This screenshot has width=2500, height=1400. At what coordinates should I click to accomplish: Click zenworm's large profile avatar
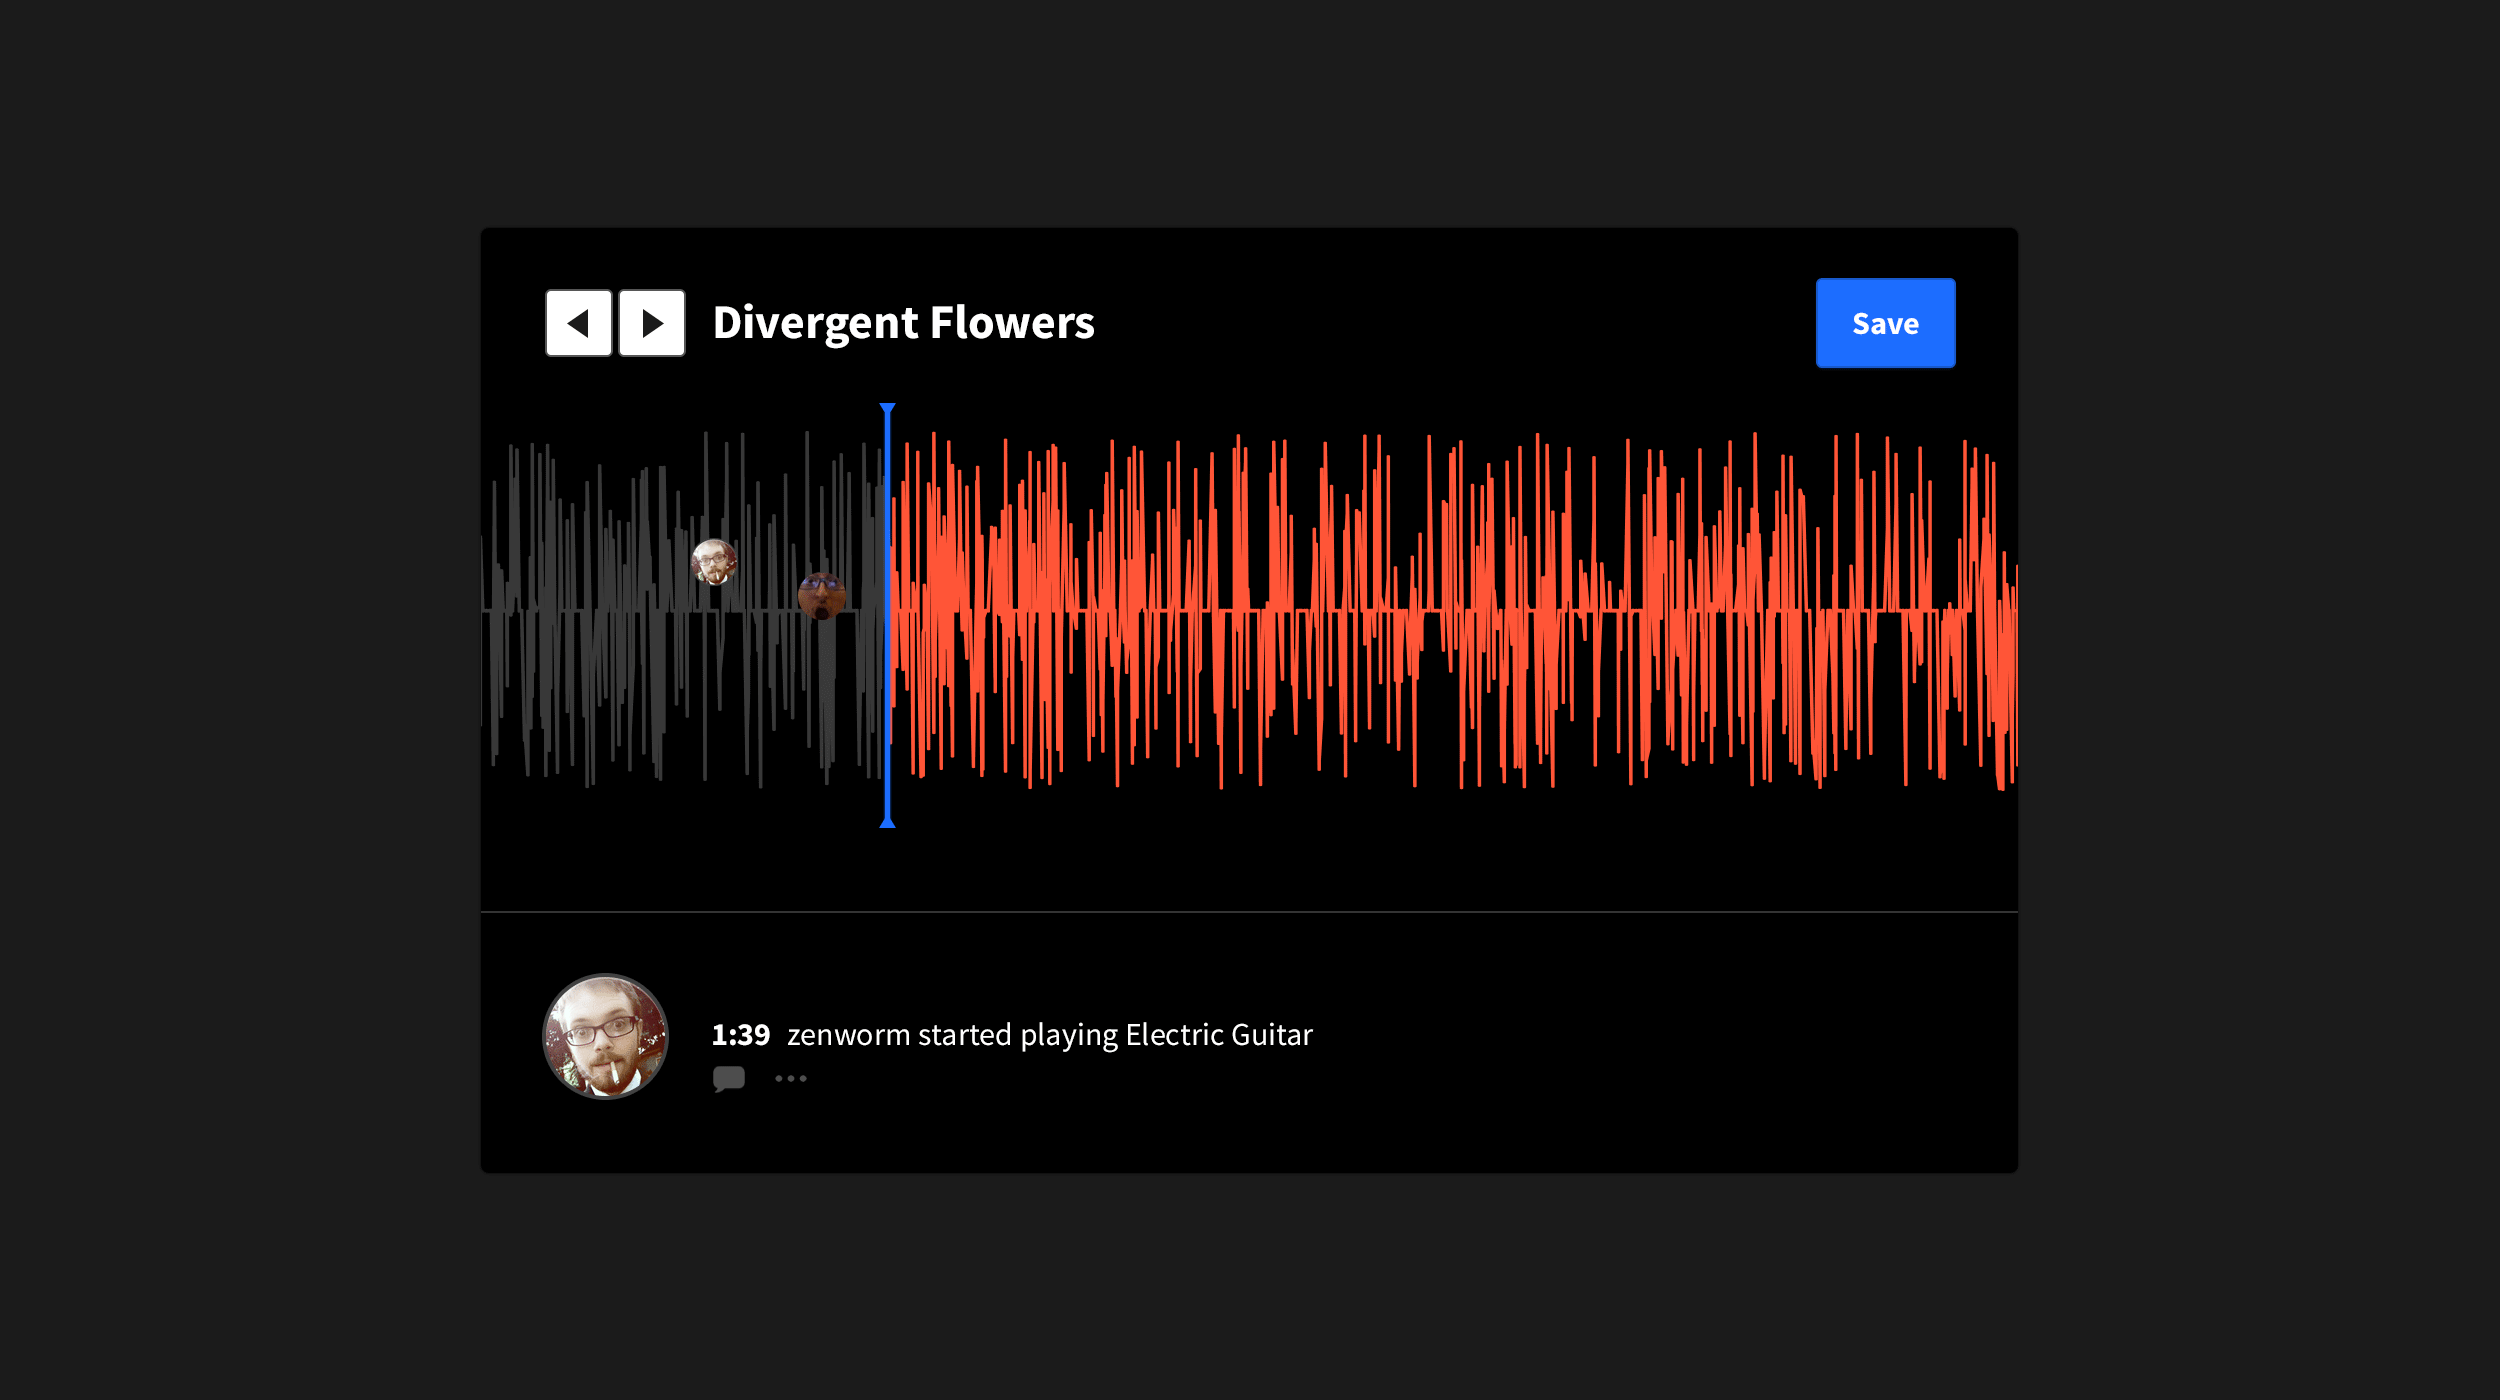click(605, 1036)
